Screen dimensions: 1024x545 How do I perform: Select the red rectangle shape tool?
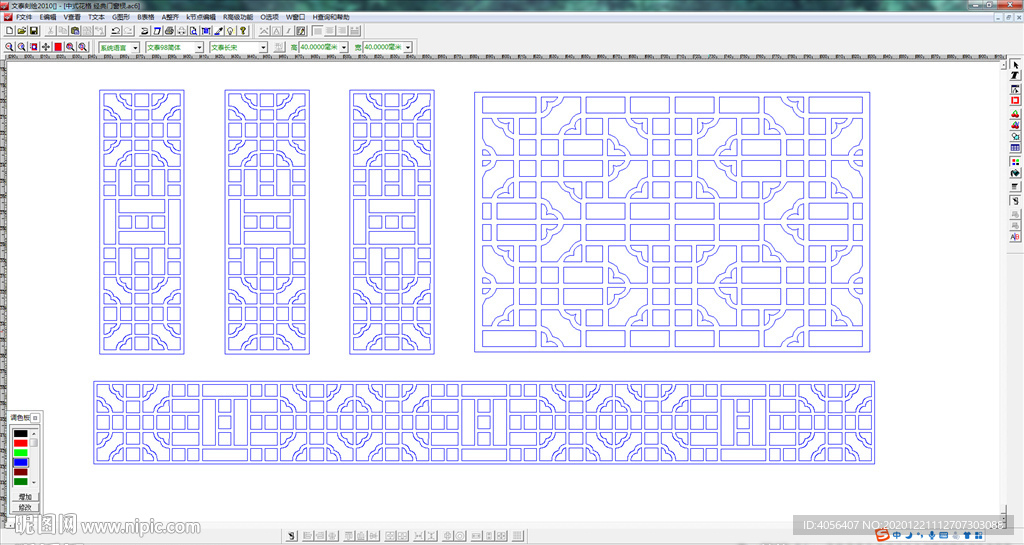coord(1015,101)
